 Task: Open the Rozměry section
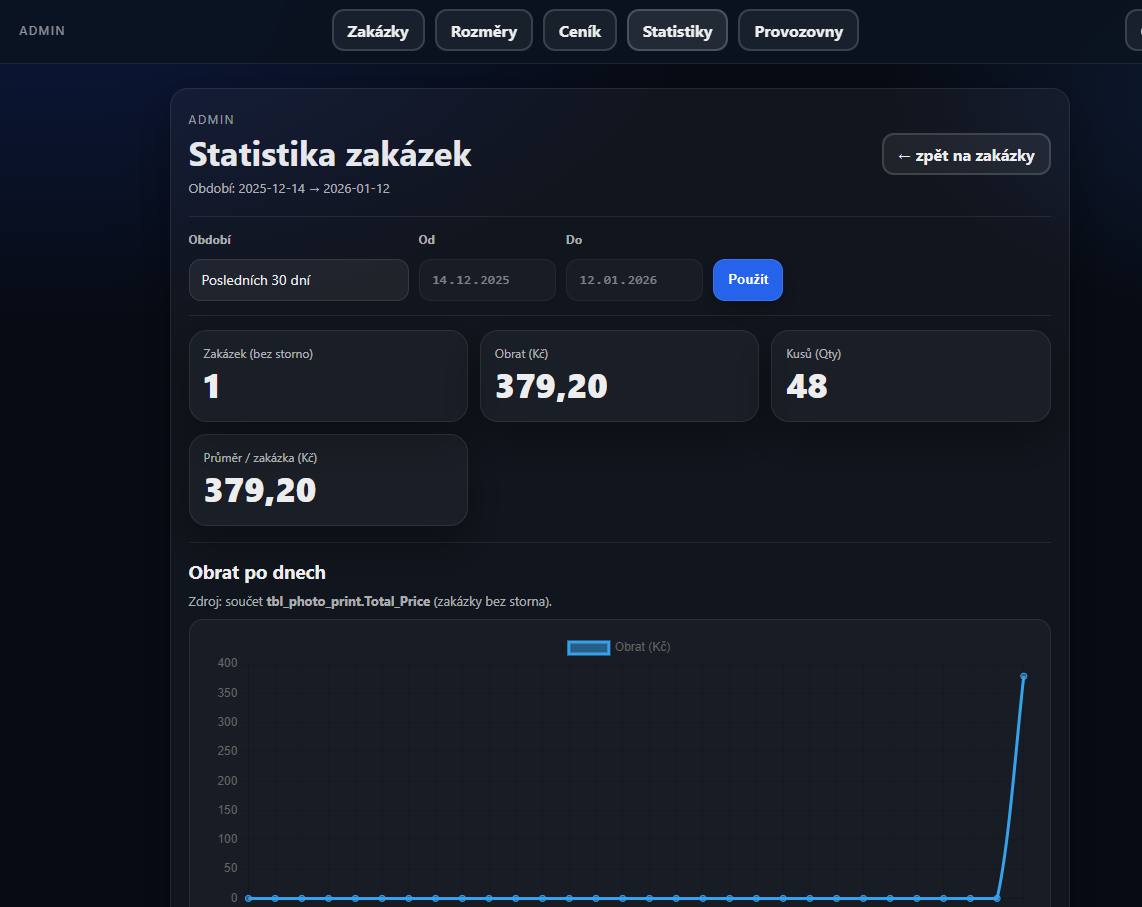coord(483,30)
